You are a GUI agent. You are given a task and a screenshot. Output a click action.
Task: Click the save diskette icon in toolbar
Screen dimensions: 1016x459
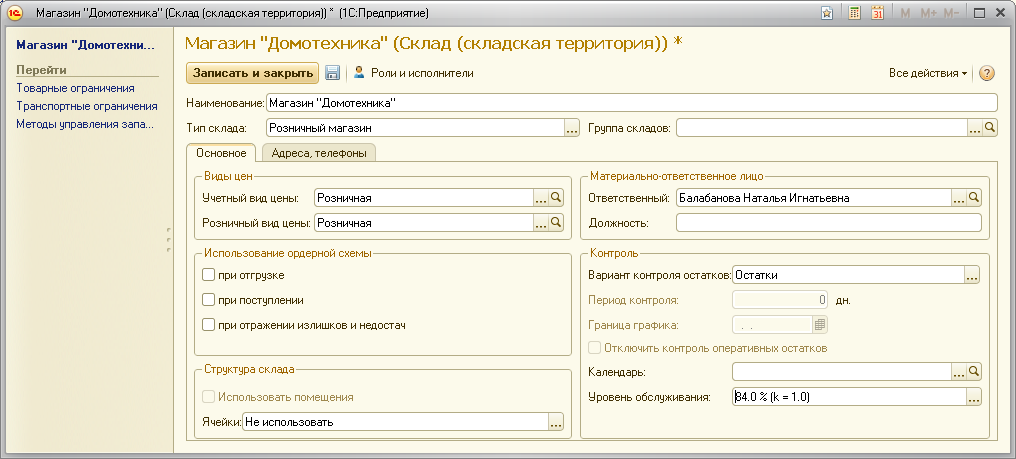click(x=332, y=73)
